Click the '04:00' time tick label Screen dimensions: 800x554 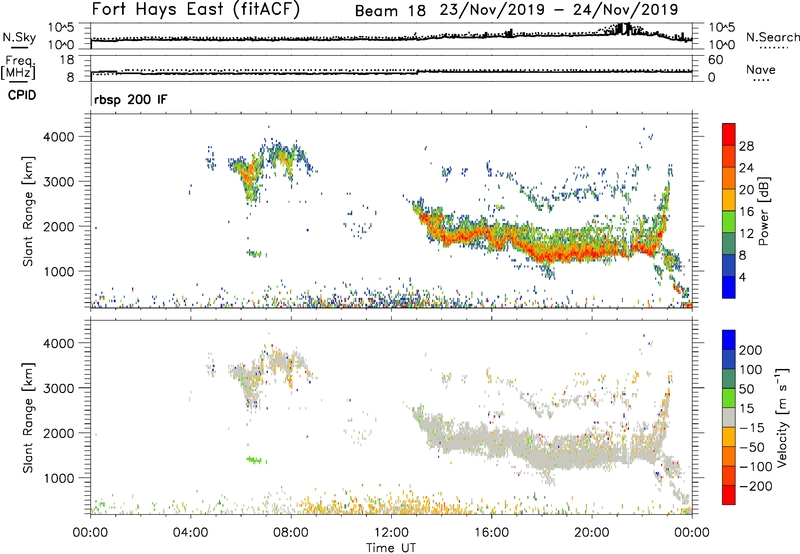[190, 533]
